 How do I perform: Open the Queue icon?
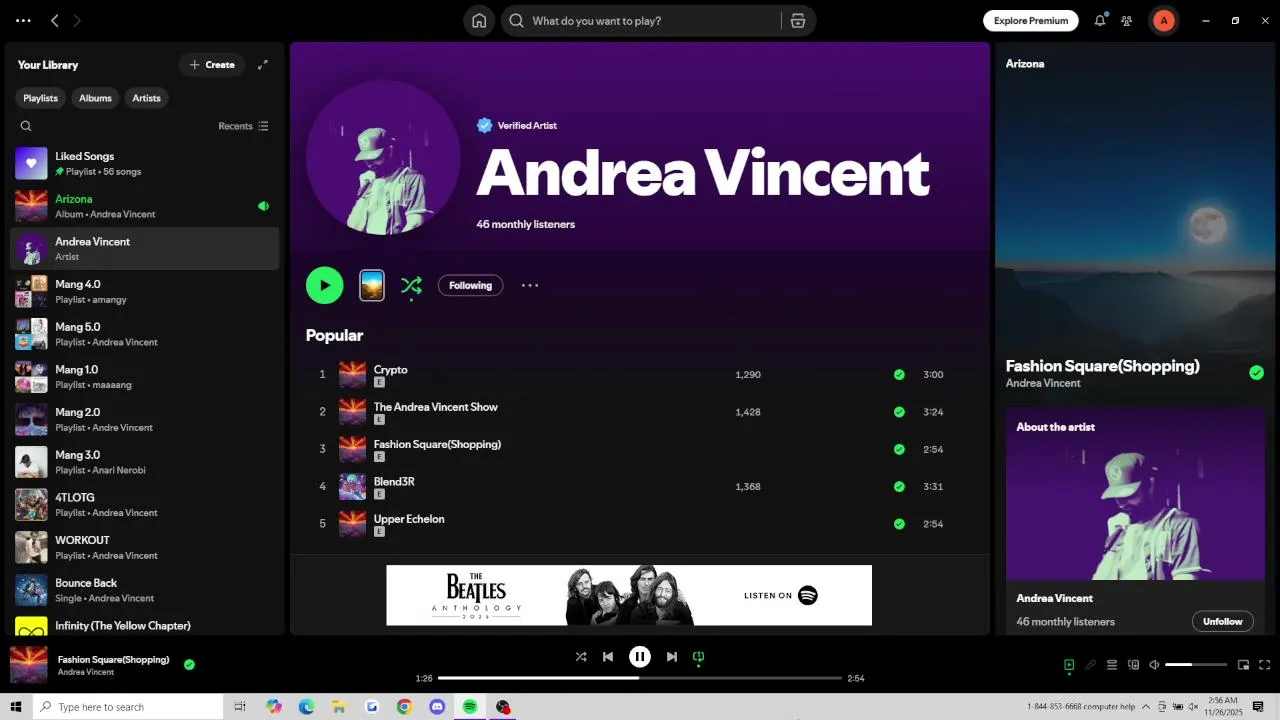pos(1112,665)
